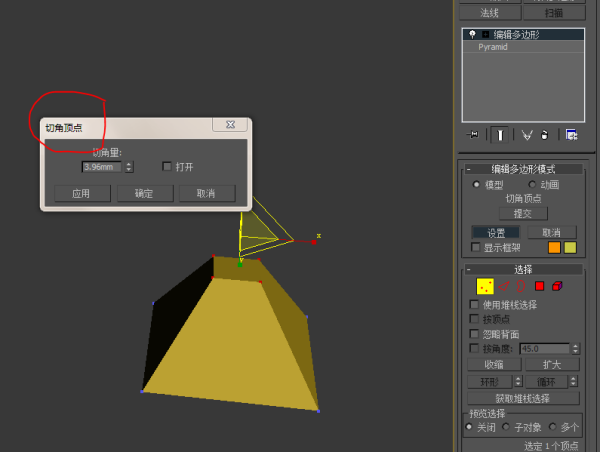This screenshot has width=600, height=452.
Task: Click the 扩大 button
Action: (552, 365)
